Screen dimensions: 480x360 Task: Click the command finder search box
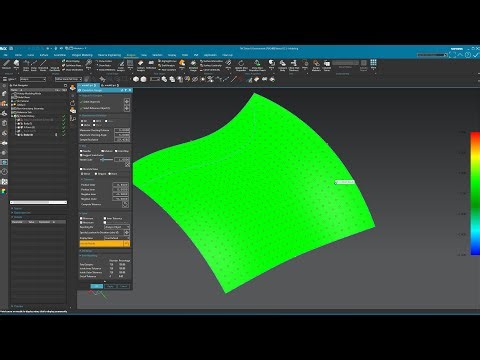432,55
